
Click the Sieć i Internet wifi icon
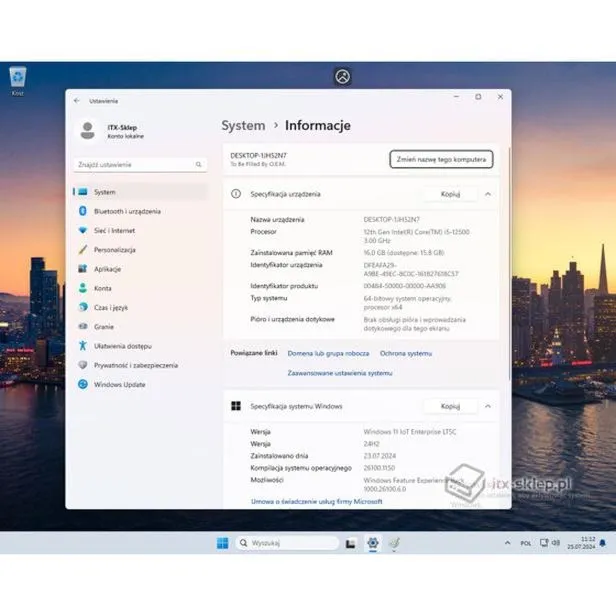click(83, 230)
